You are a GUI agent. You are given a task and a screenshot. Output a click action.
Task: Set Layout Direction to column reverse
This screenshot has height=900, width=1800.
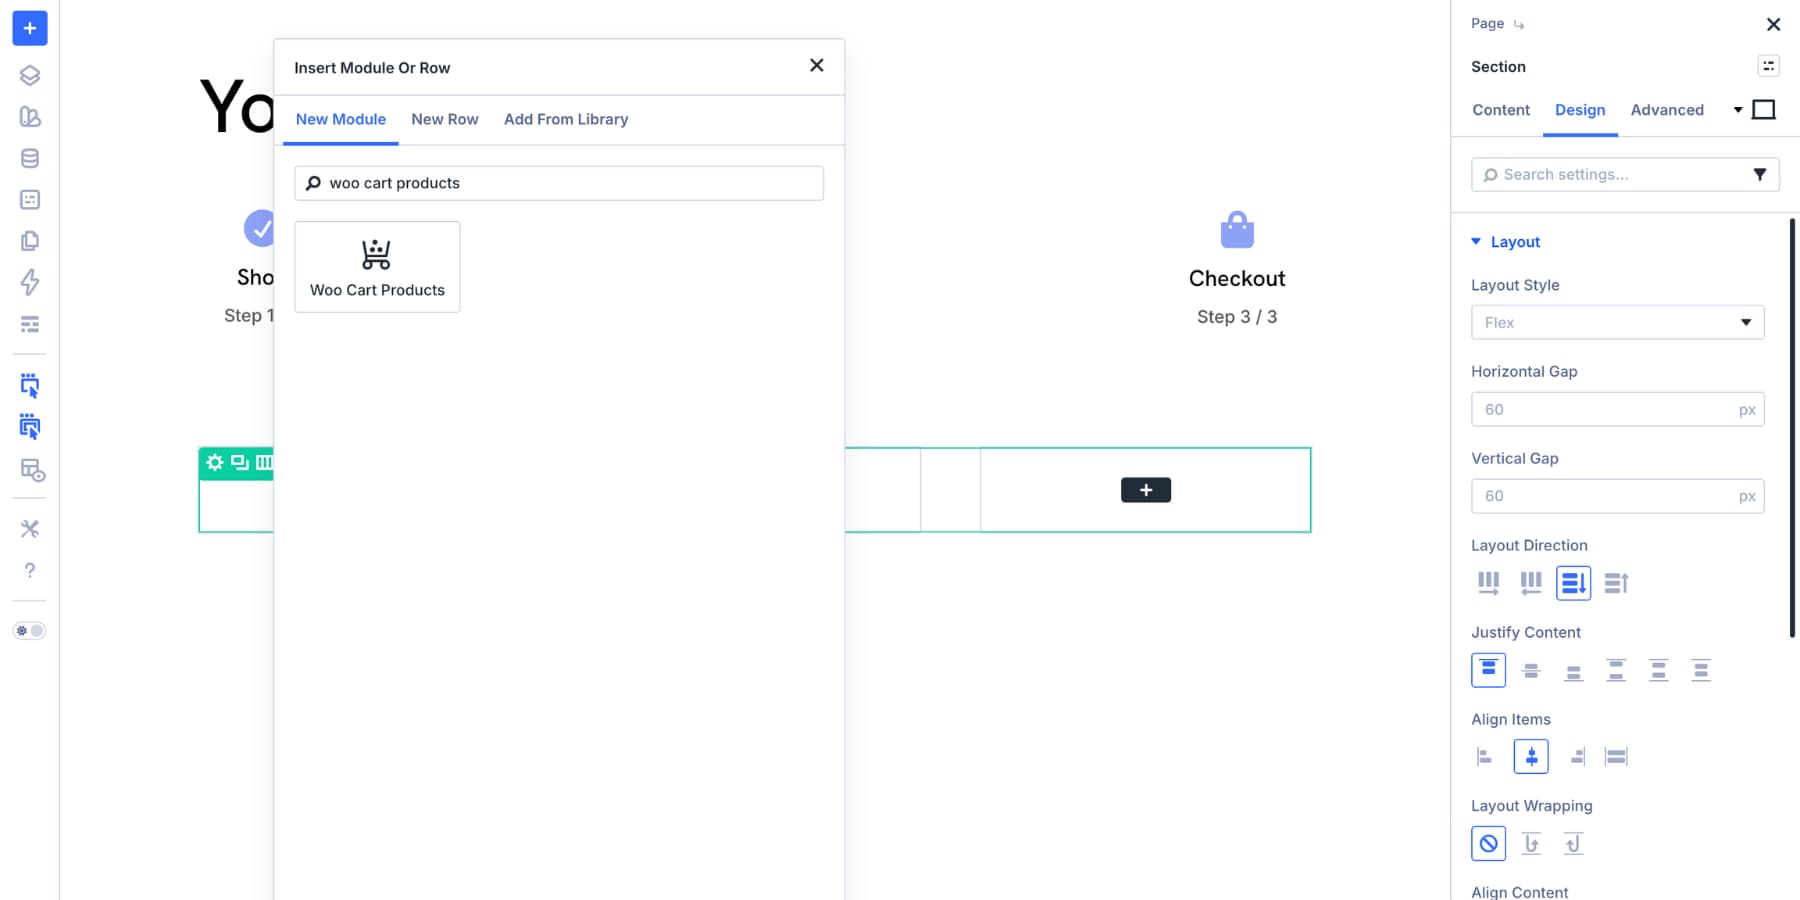[x=1616, y=583]
